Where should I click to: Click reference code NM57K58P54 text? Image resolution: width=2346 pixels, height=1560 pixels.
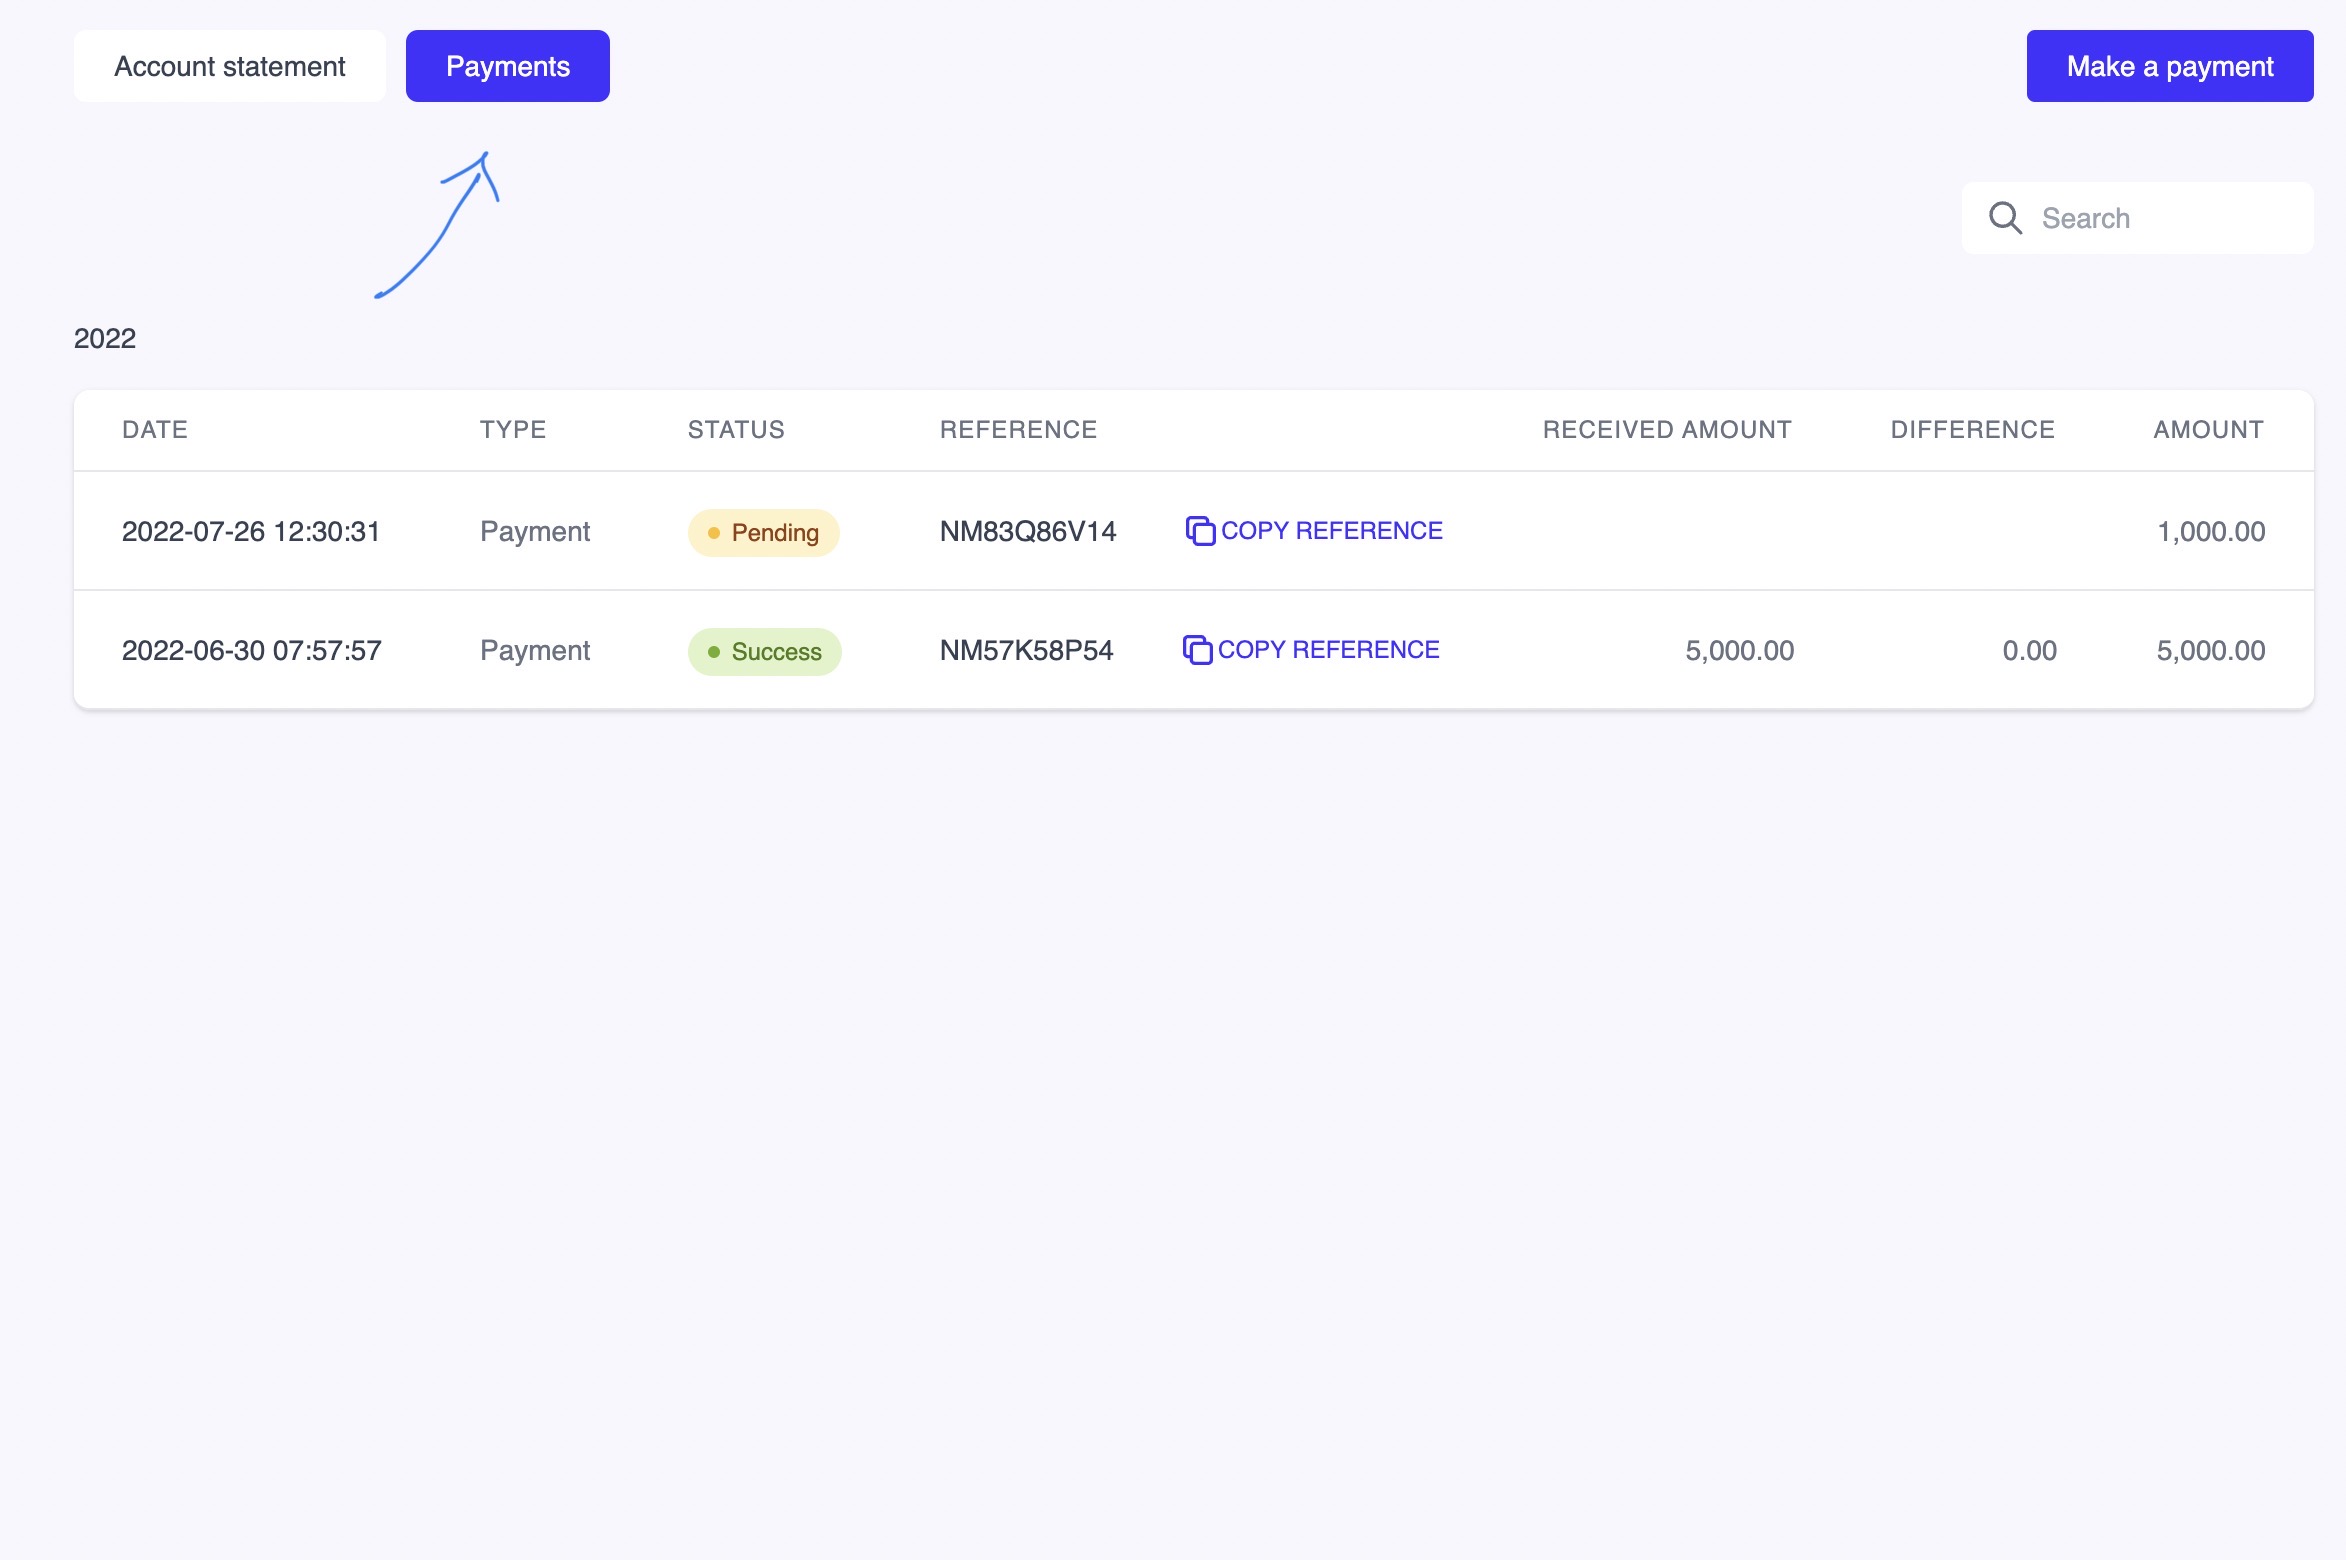(x=1026, y=650)
